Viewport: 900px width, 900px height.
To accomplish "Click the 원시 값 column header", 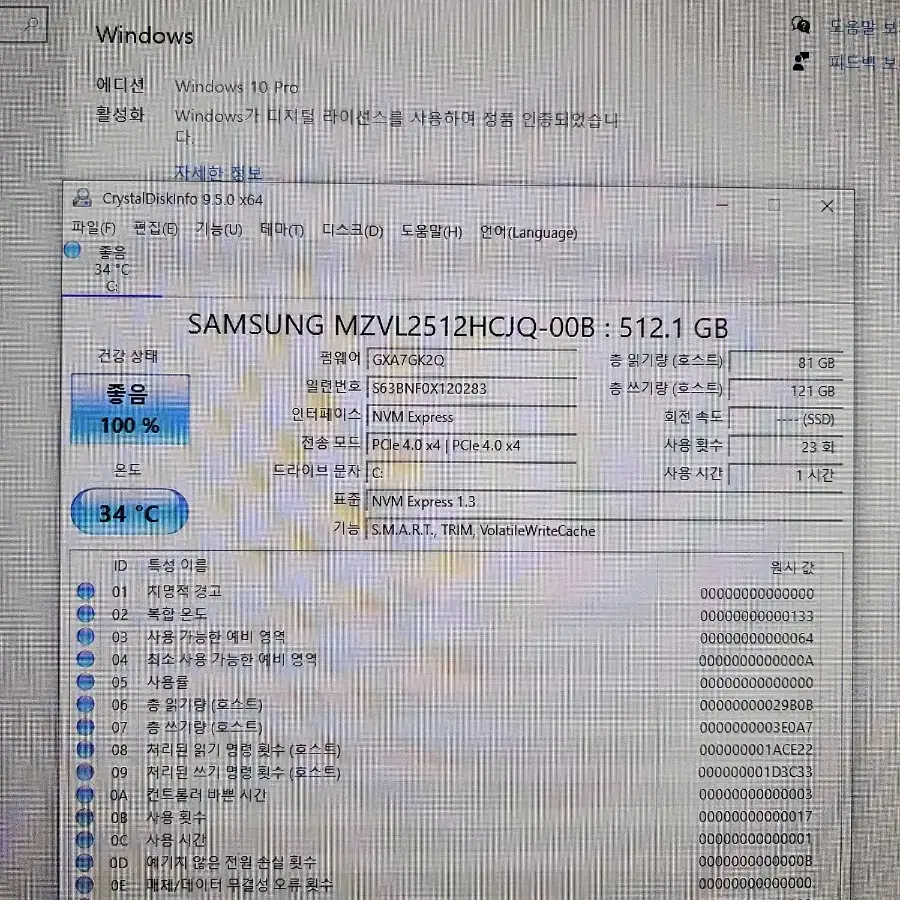I will tap(792, 568).
